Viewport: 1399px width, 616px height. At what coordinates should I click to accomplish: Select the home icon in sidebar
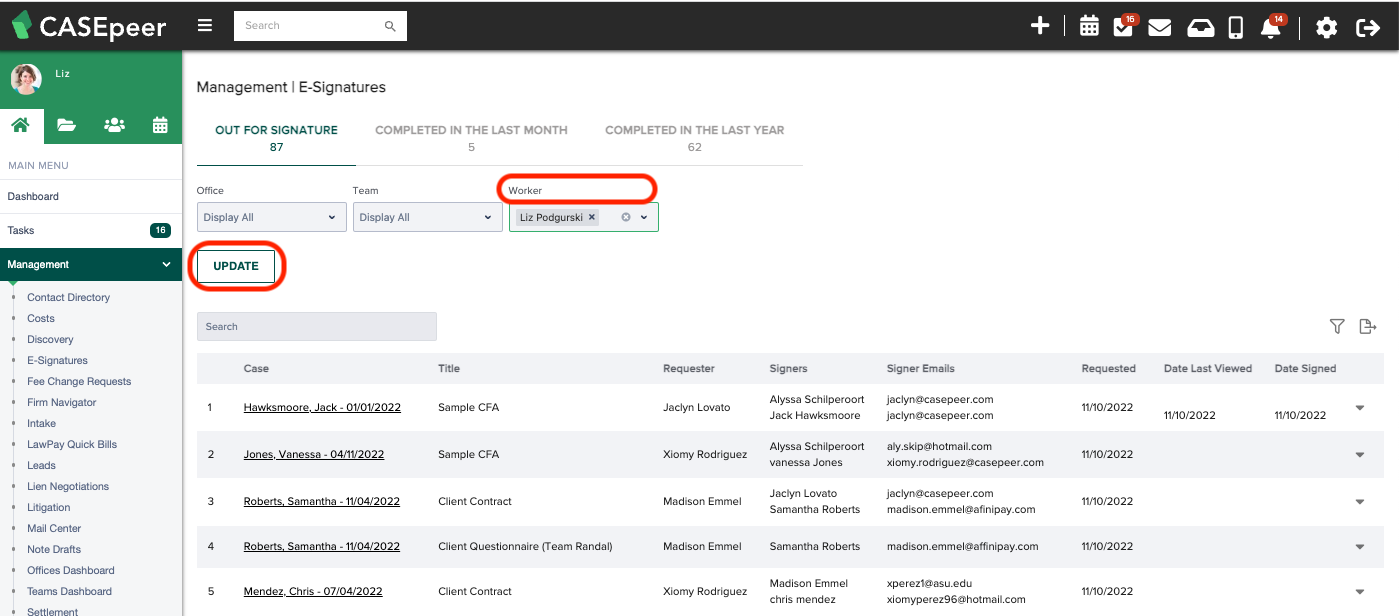point(21,125)
